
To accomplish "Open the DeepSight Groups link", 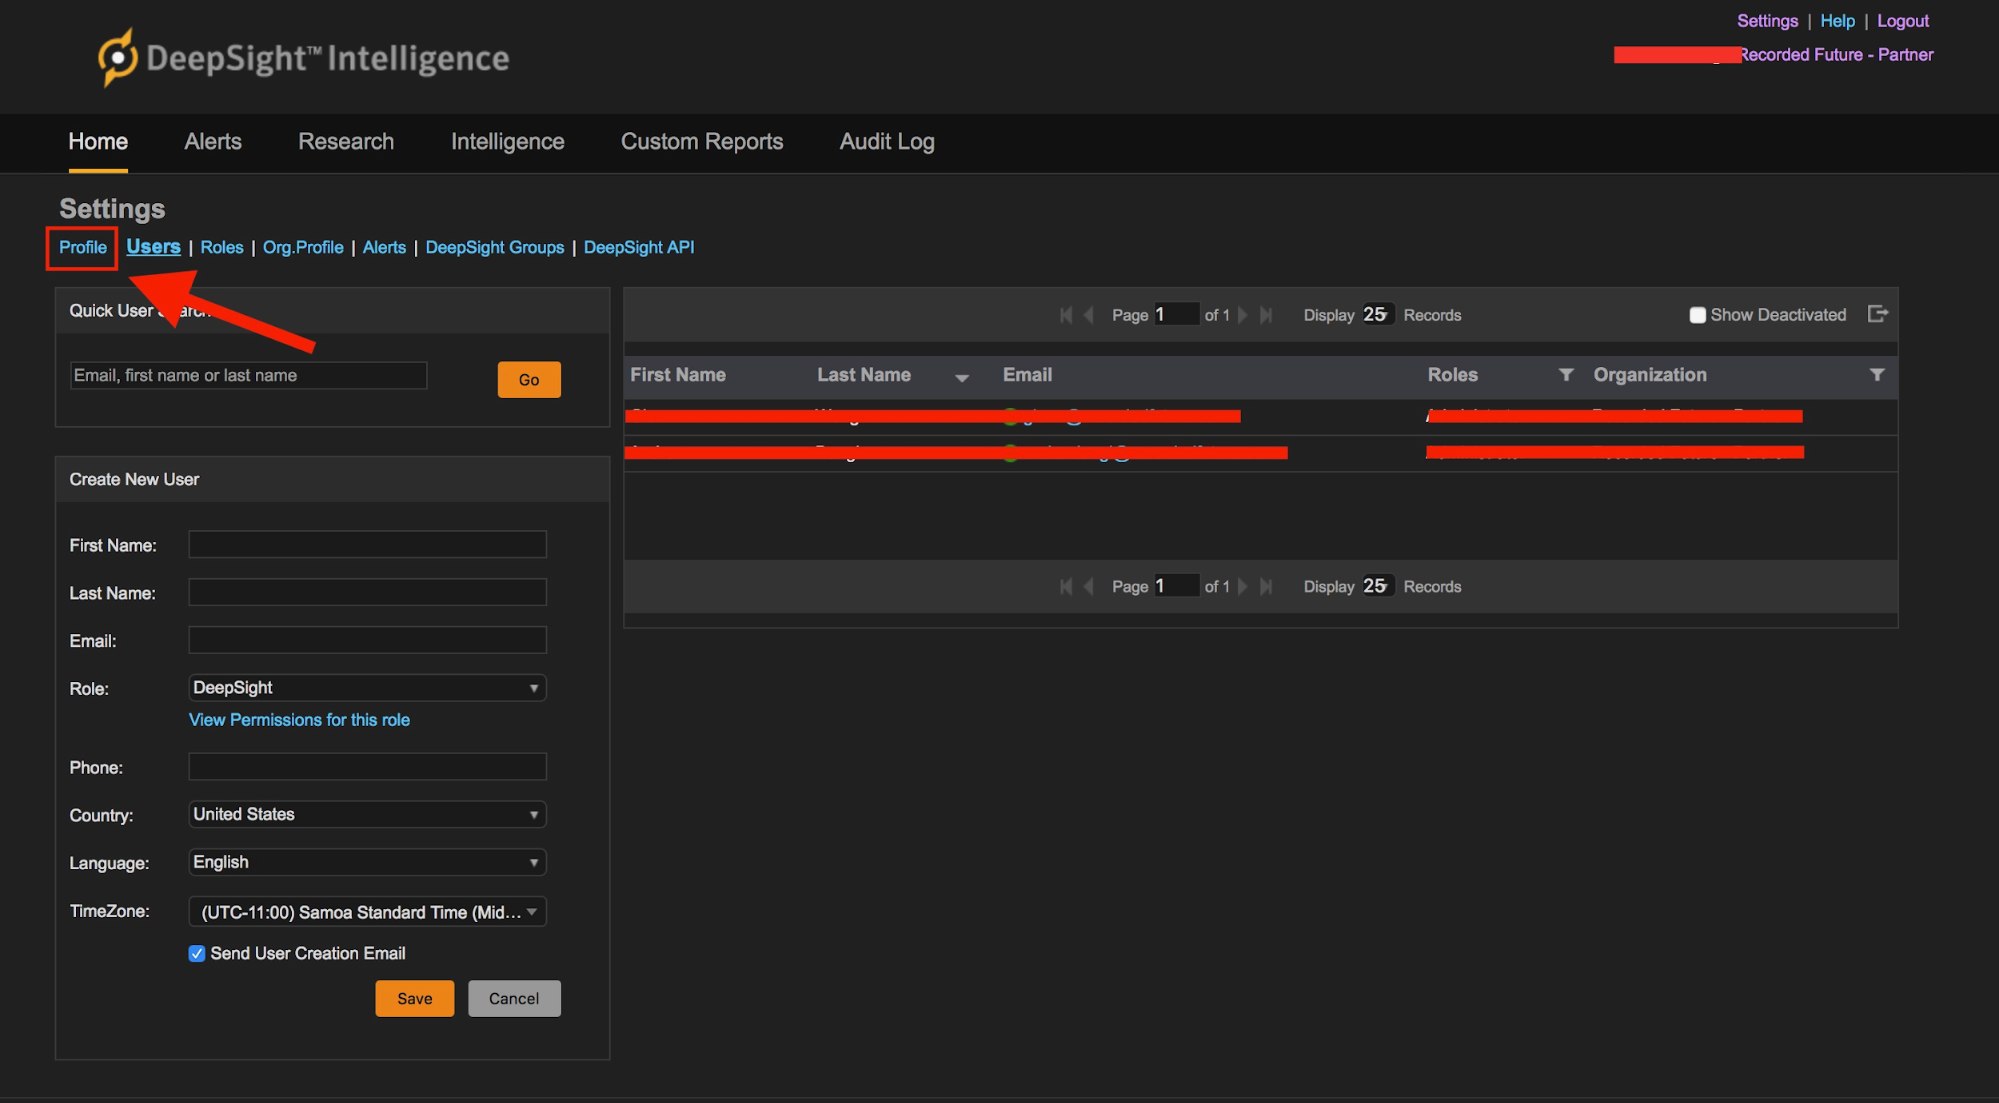I will 495,247.
